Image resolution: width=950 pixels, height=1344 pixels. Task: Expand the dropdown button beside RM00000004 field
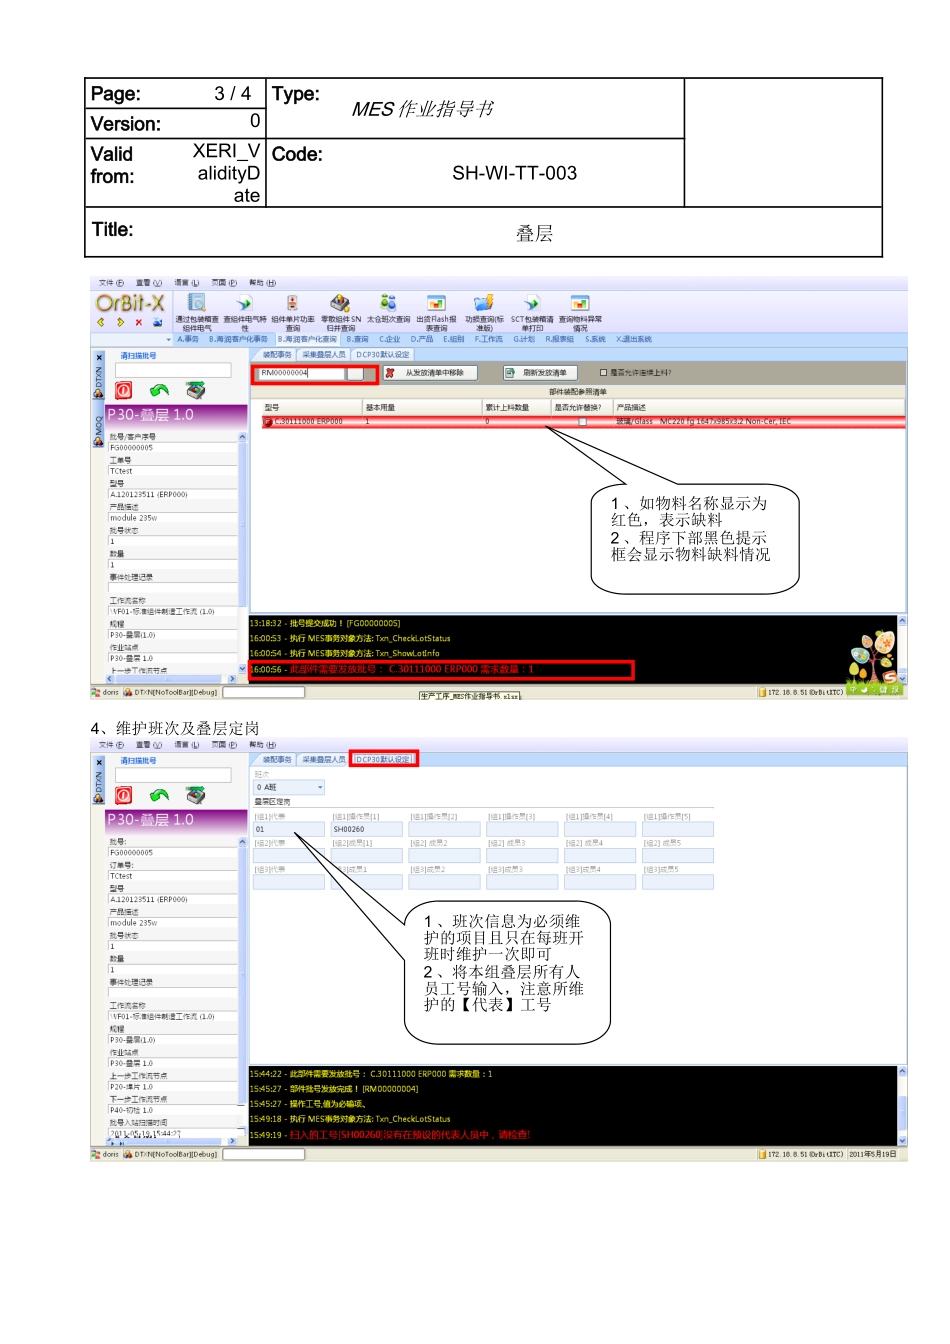tap(355, 374)
